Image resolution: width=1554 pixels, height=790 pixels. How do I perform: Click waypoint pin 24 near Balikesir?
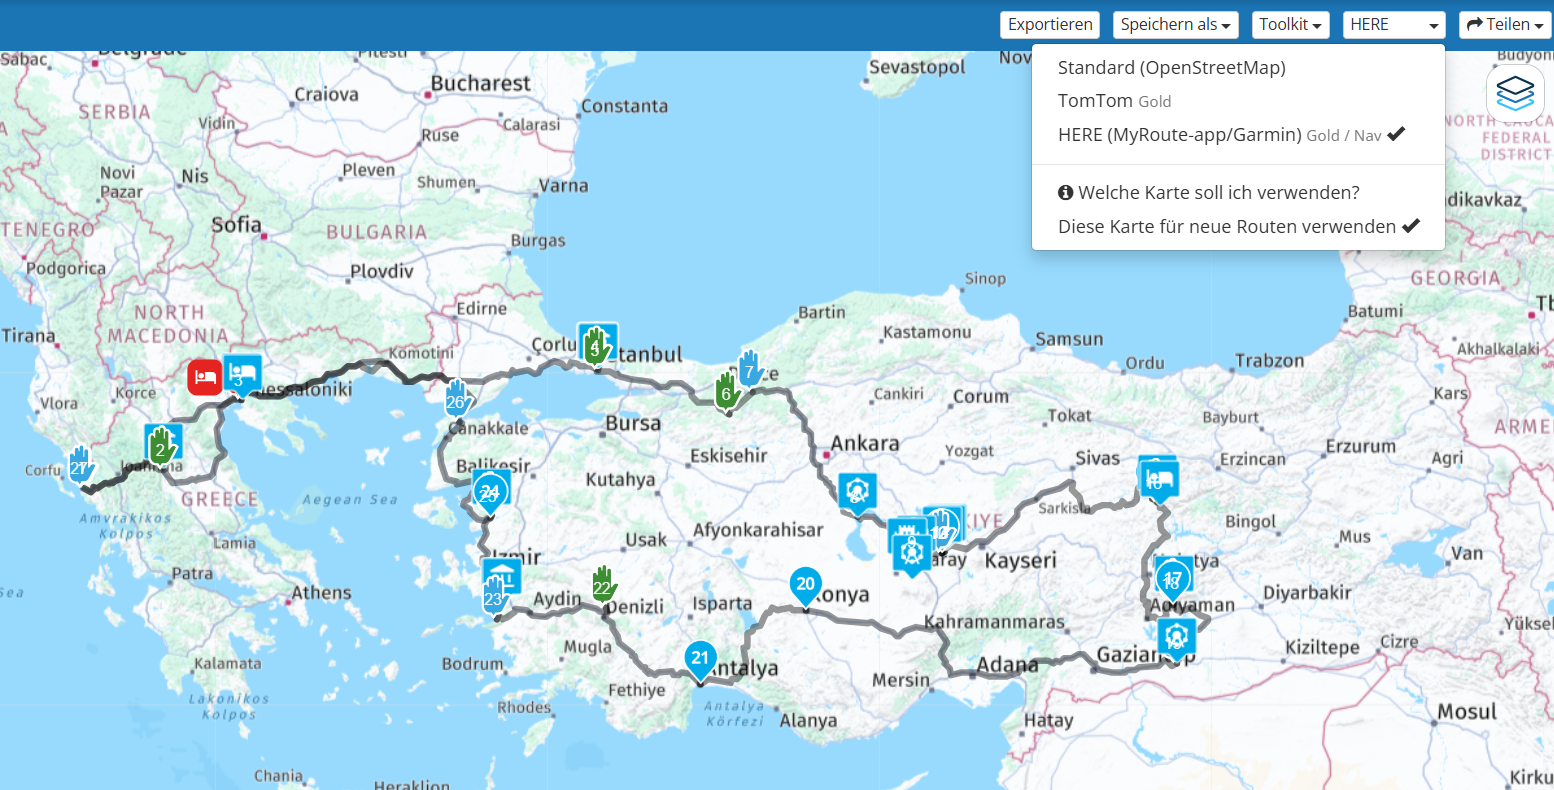pyautogui.click(x=489, y=491)
